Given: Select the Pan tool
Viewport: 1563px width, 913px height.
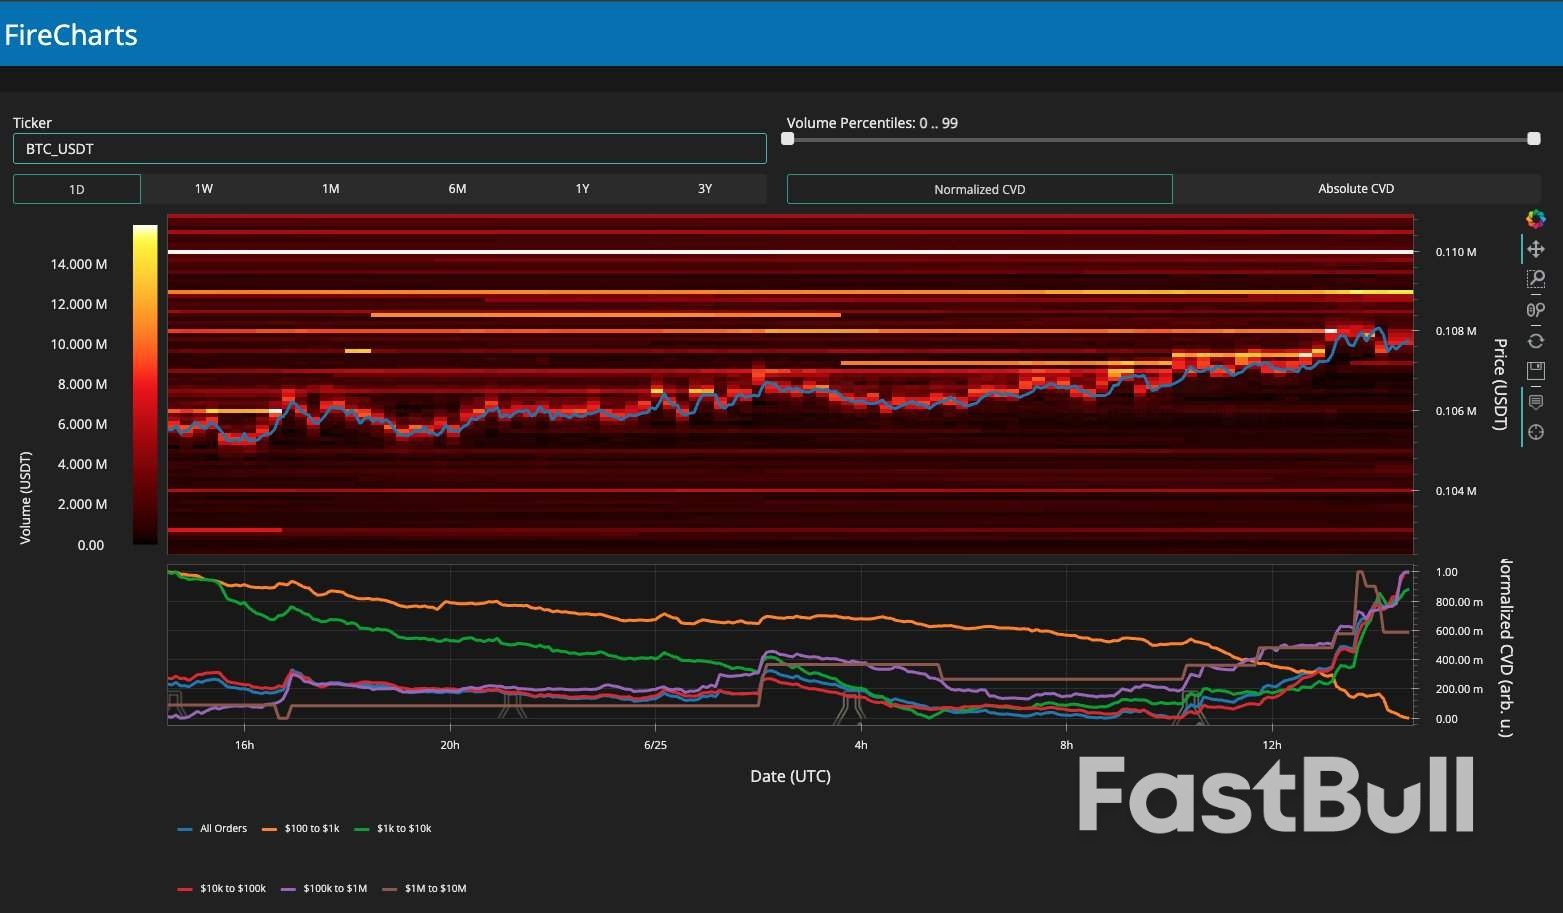Looking at the screenshot, I should point(1535,249).
